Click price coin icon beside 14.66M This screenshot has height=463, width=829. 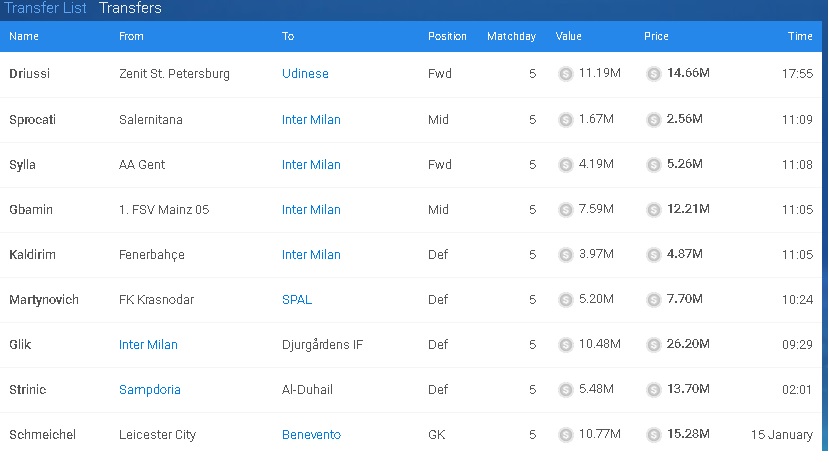(x=653, y=74)
